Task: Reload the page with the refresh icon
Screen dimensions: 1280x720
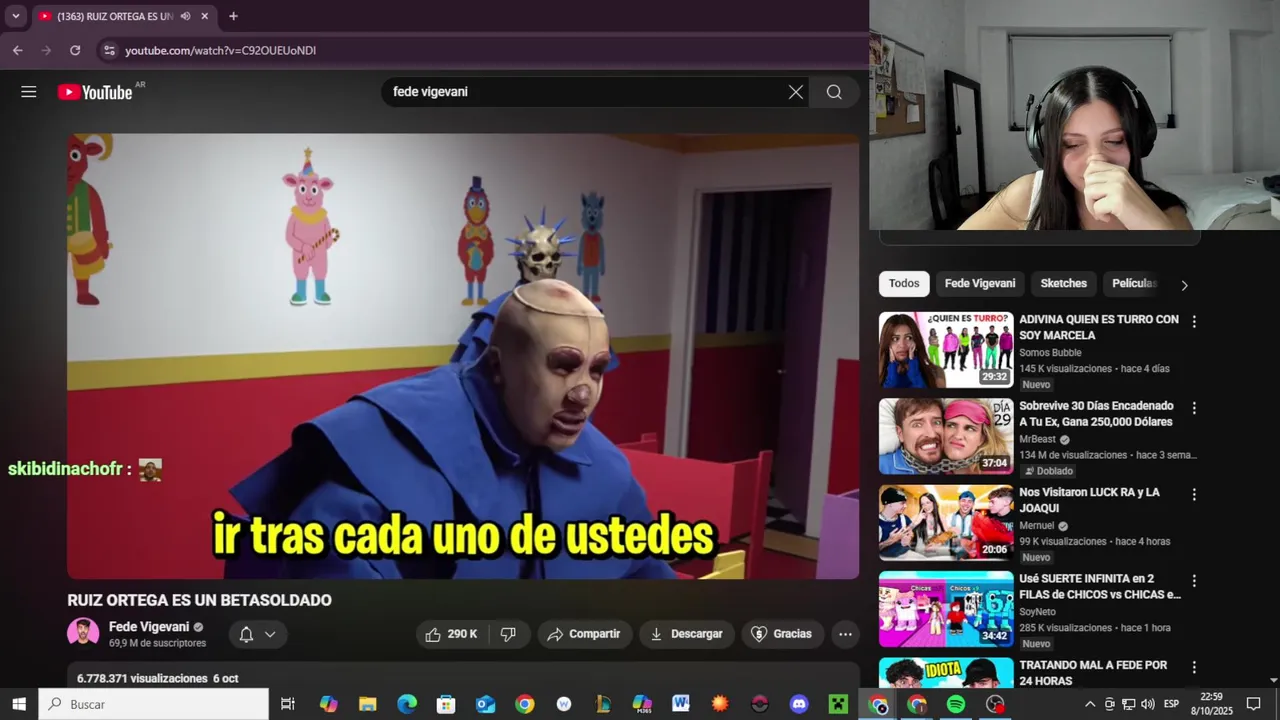Action: (75, 50)
